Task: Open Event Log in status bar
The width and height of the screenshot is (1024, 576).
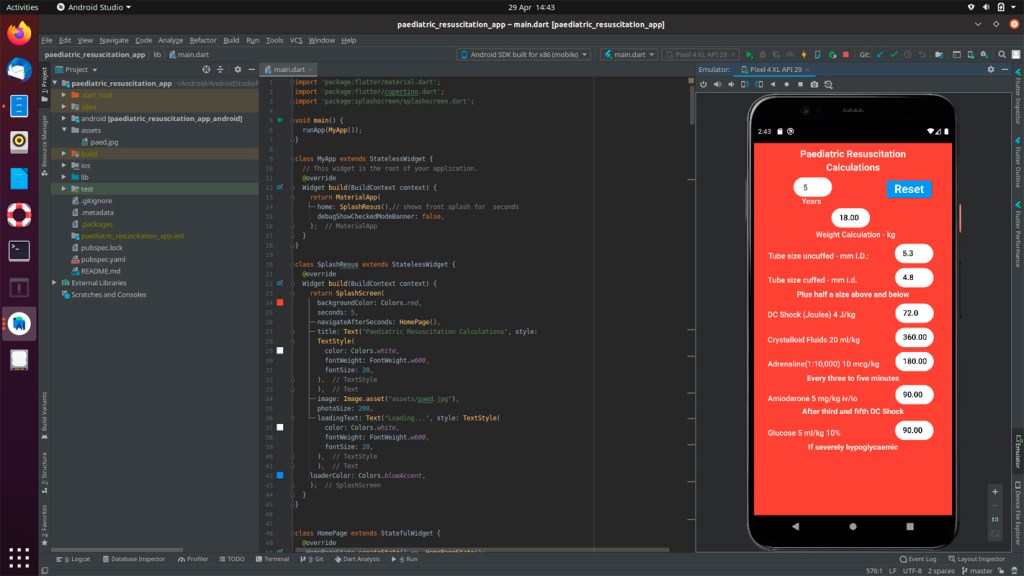Action: coord(916,559)
